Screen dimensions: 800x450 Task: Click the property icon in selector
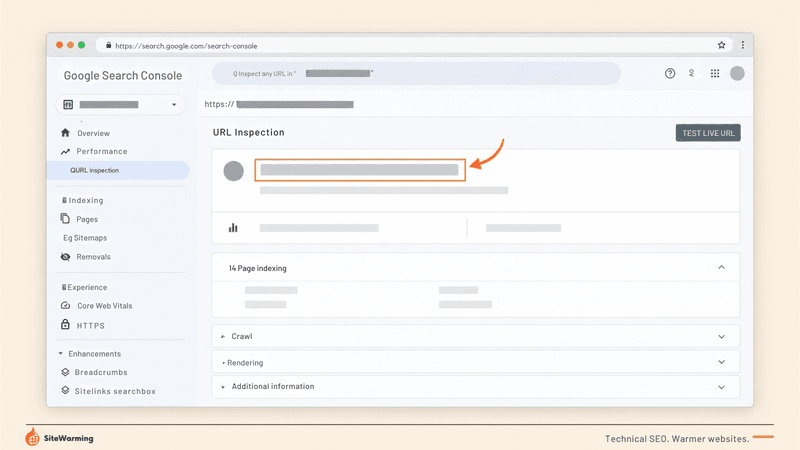coord(68,105)
